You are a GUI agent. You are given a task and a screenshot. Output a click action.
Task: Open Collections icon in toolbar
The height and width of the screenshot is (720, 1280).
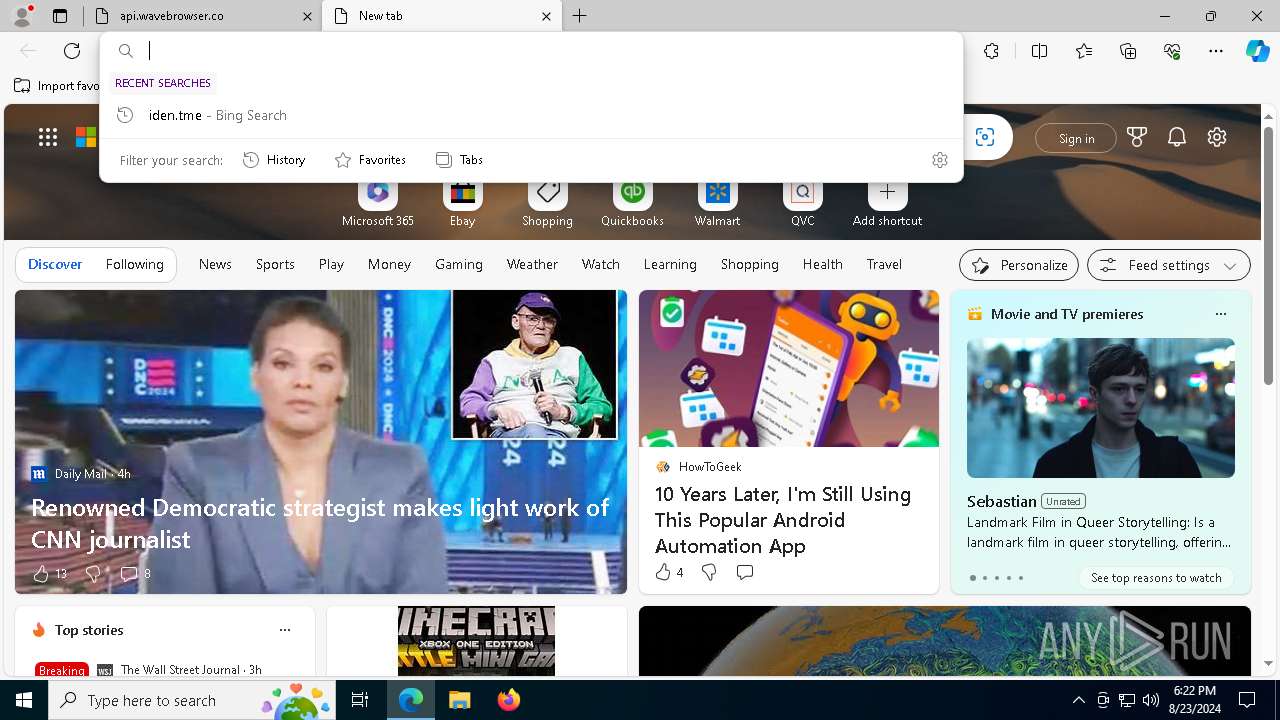click(1128, 51)
